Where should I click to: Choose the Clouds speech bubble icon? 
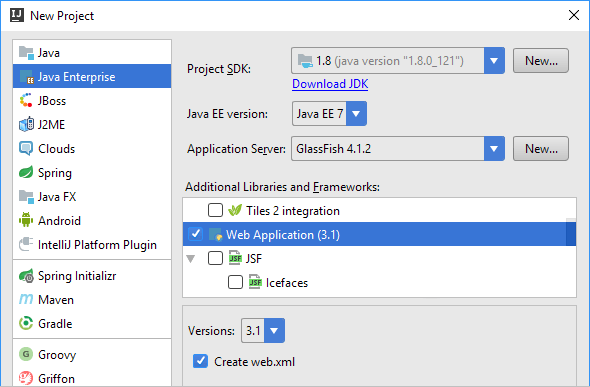point(26,149)
